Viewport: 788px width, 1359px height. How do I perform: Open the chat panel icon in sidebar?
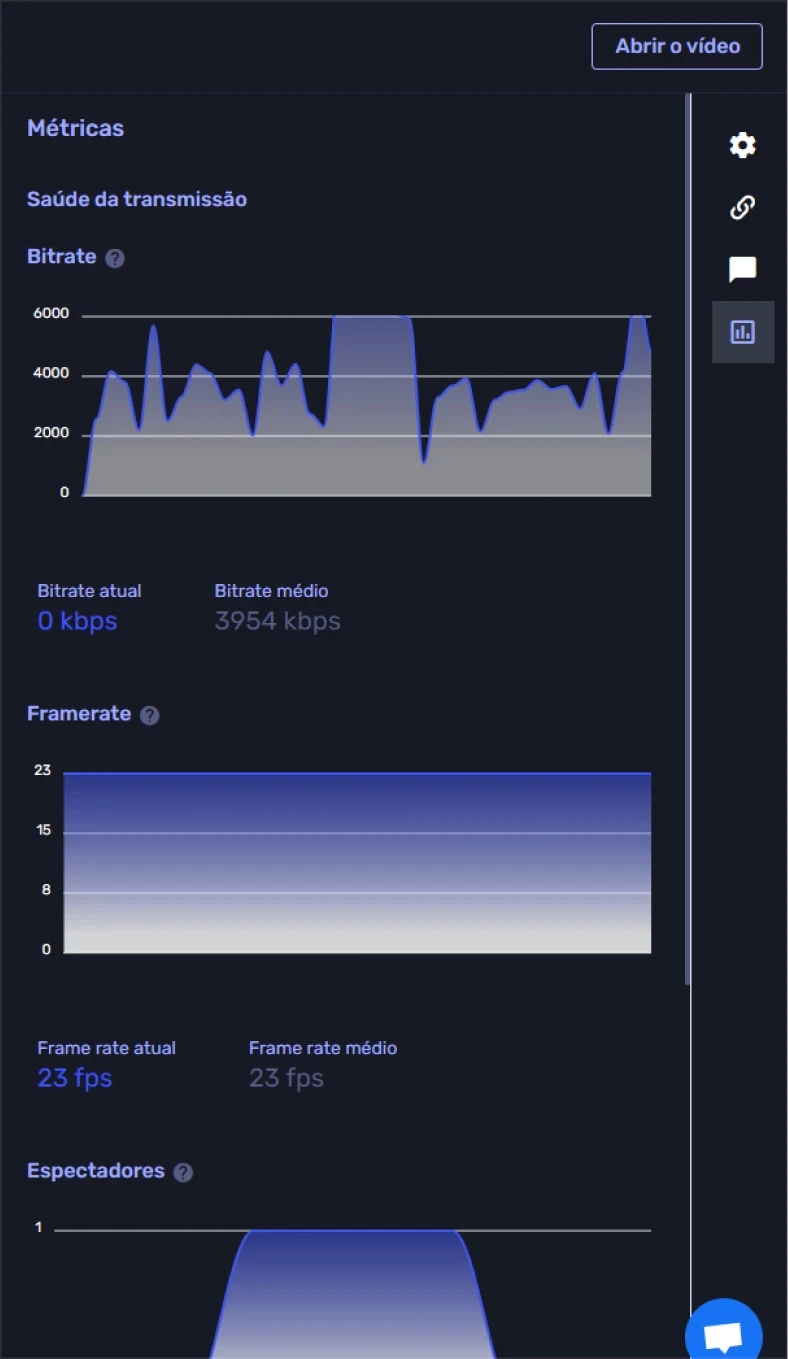pyautogui.click(x=742, y=270)
